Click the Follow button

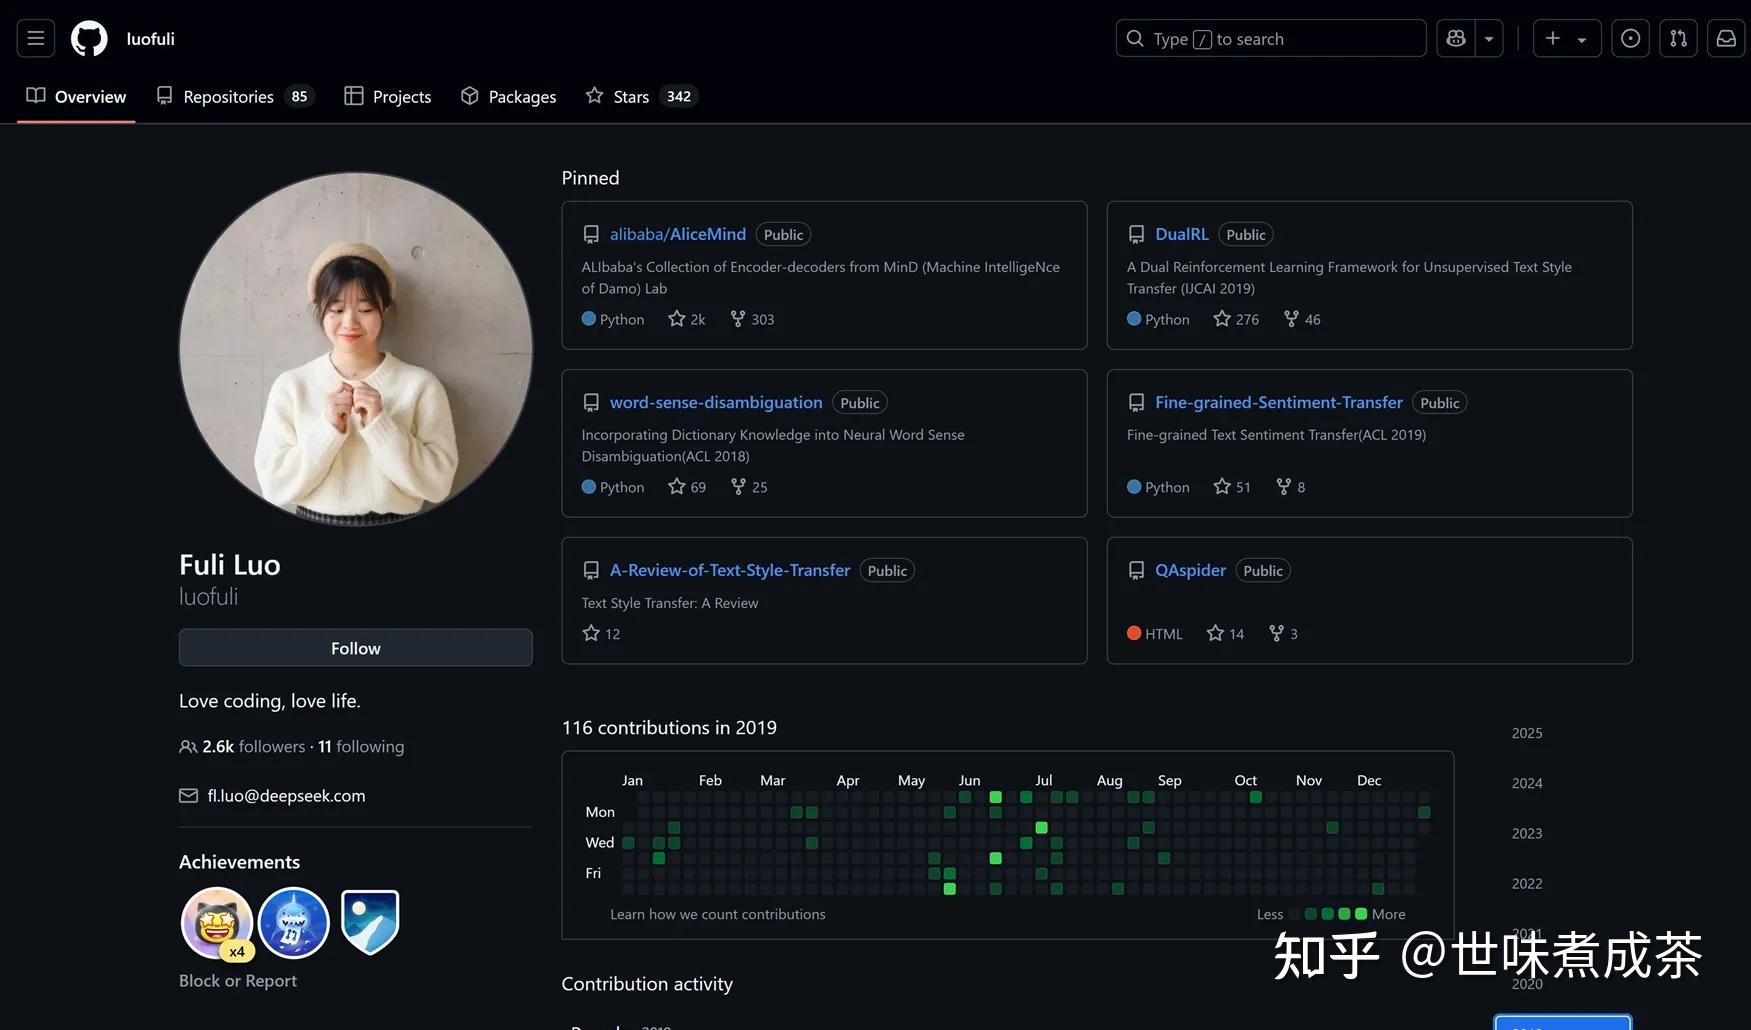coord(355,647)
